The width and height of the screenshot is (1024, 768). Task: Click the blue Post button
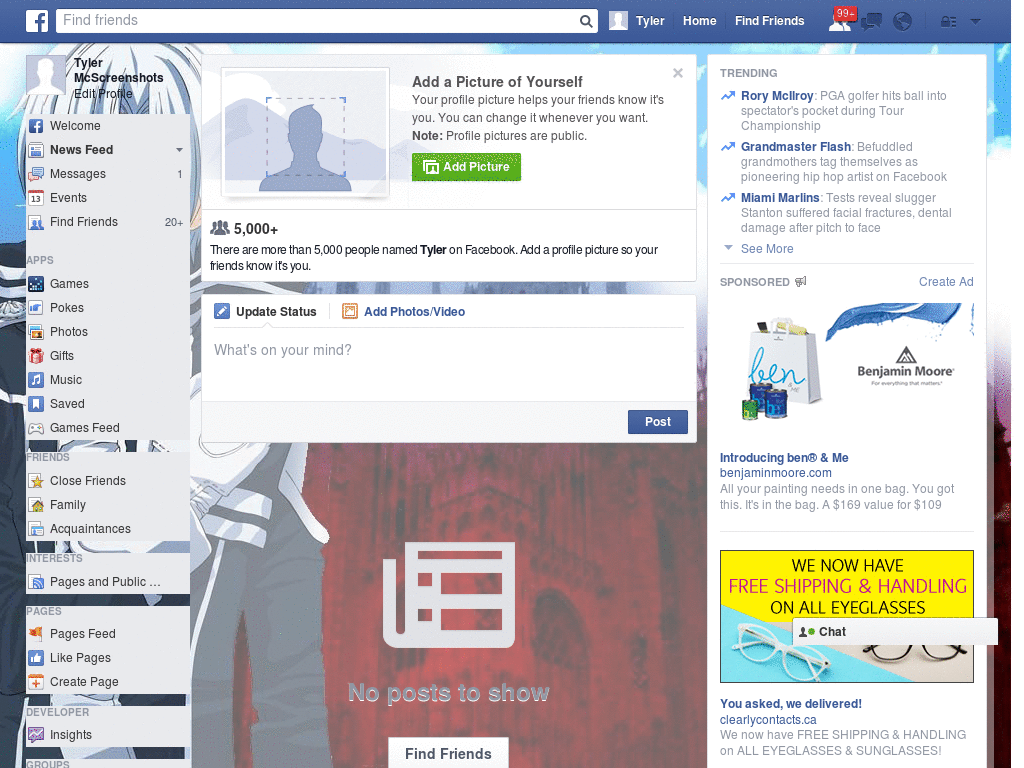[x=658, y=422]
